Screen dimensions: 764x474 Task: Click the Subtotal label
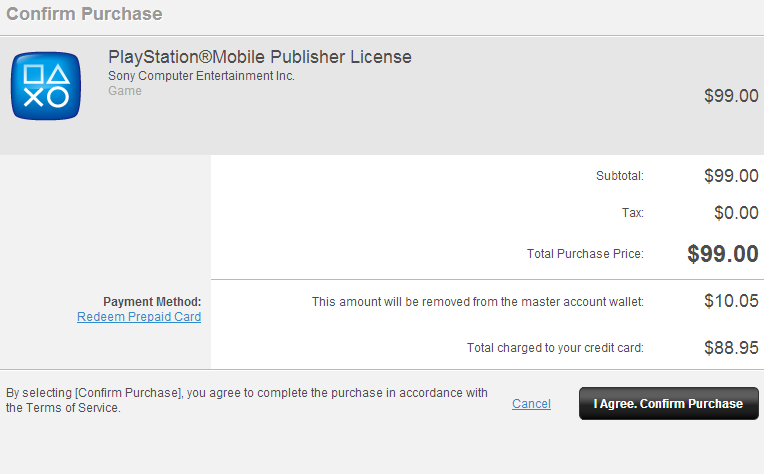click(x=620, y=176)
